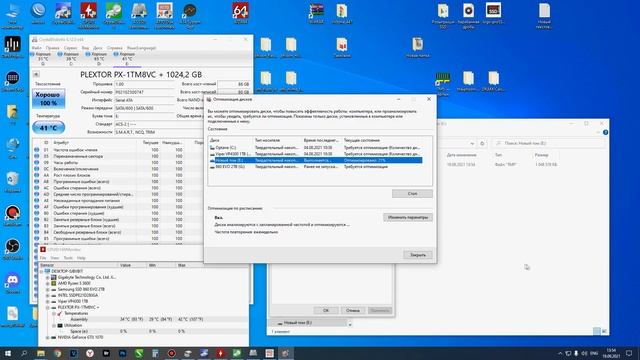Viewport: 640px width, 360px height.
Task: Click Закрыть in the optimization dialog
Action: [418, 255]
